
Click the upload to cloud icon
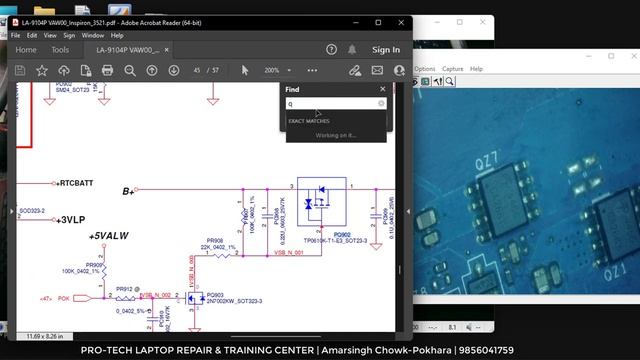coord(64,70)
